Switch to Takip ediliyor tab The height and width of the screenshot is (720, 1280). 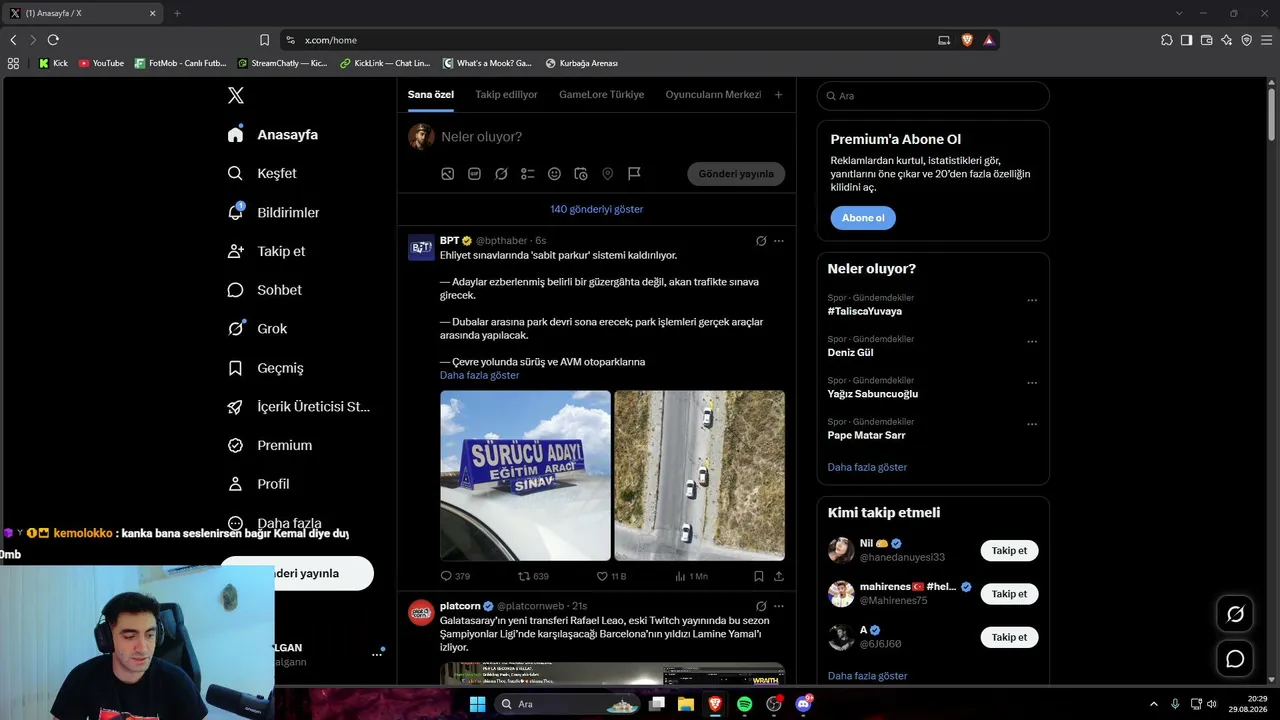tap(506, 95)
